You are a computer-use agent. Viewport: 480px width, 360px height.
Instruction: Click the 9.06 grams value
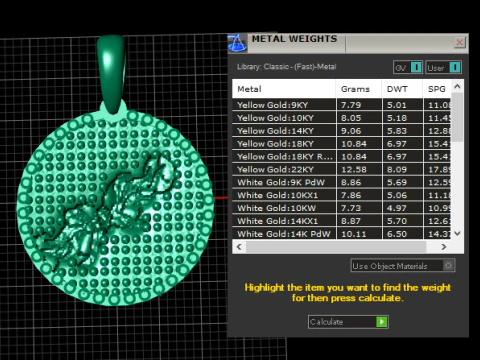(351, 131)
